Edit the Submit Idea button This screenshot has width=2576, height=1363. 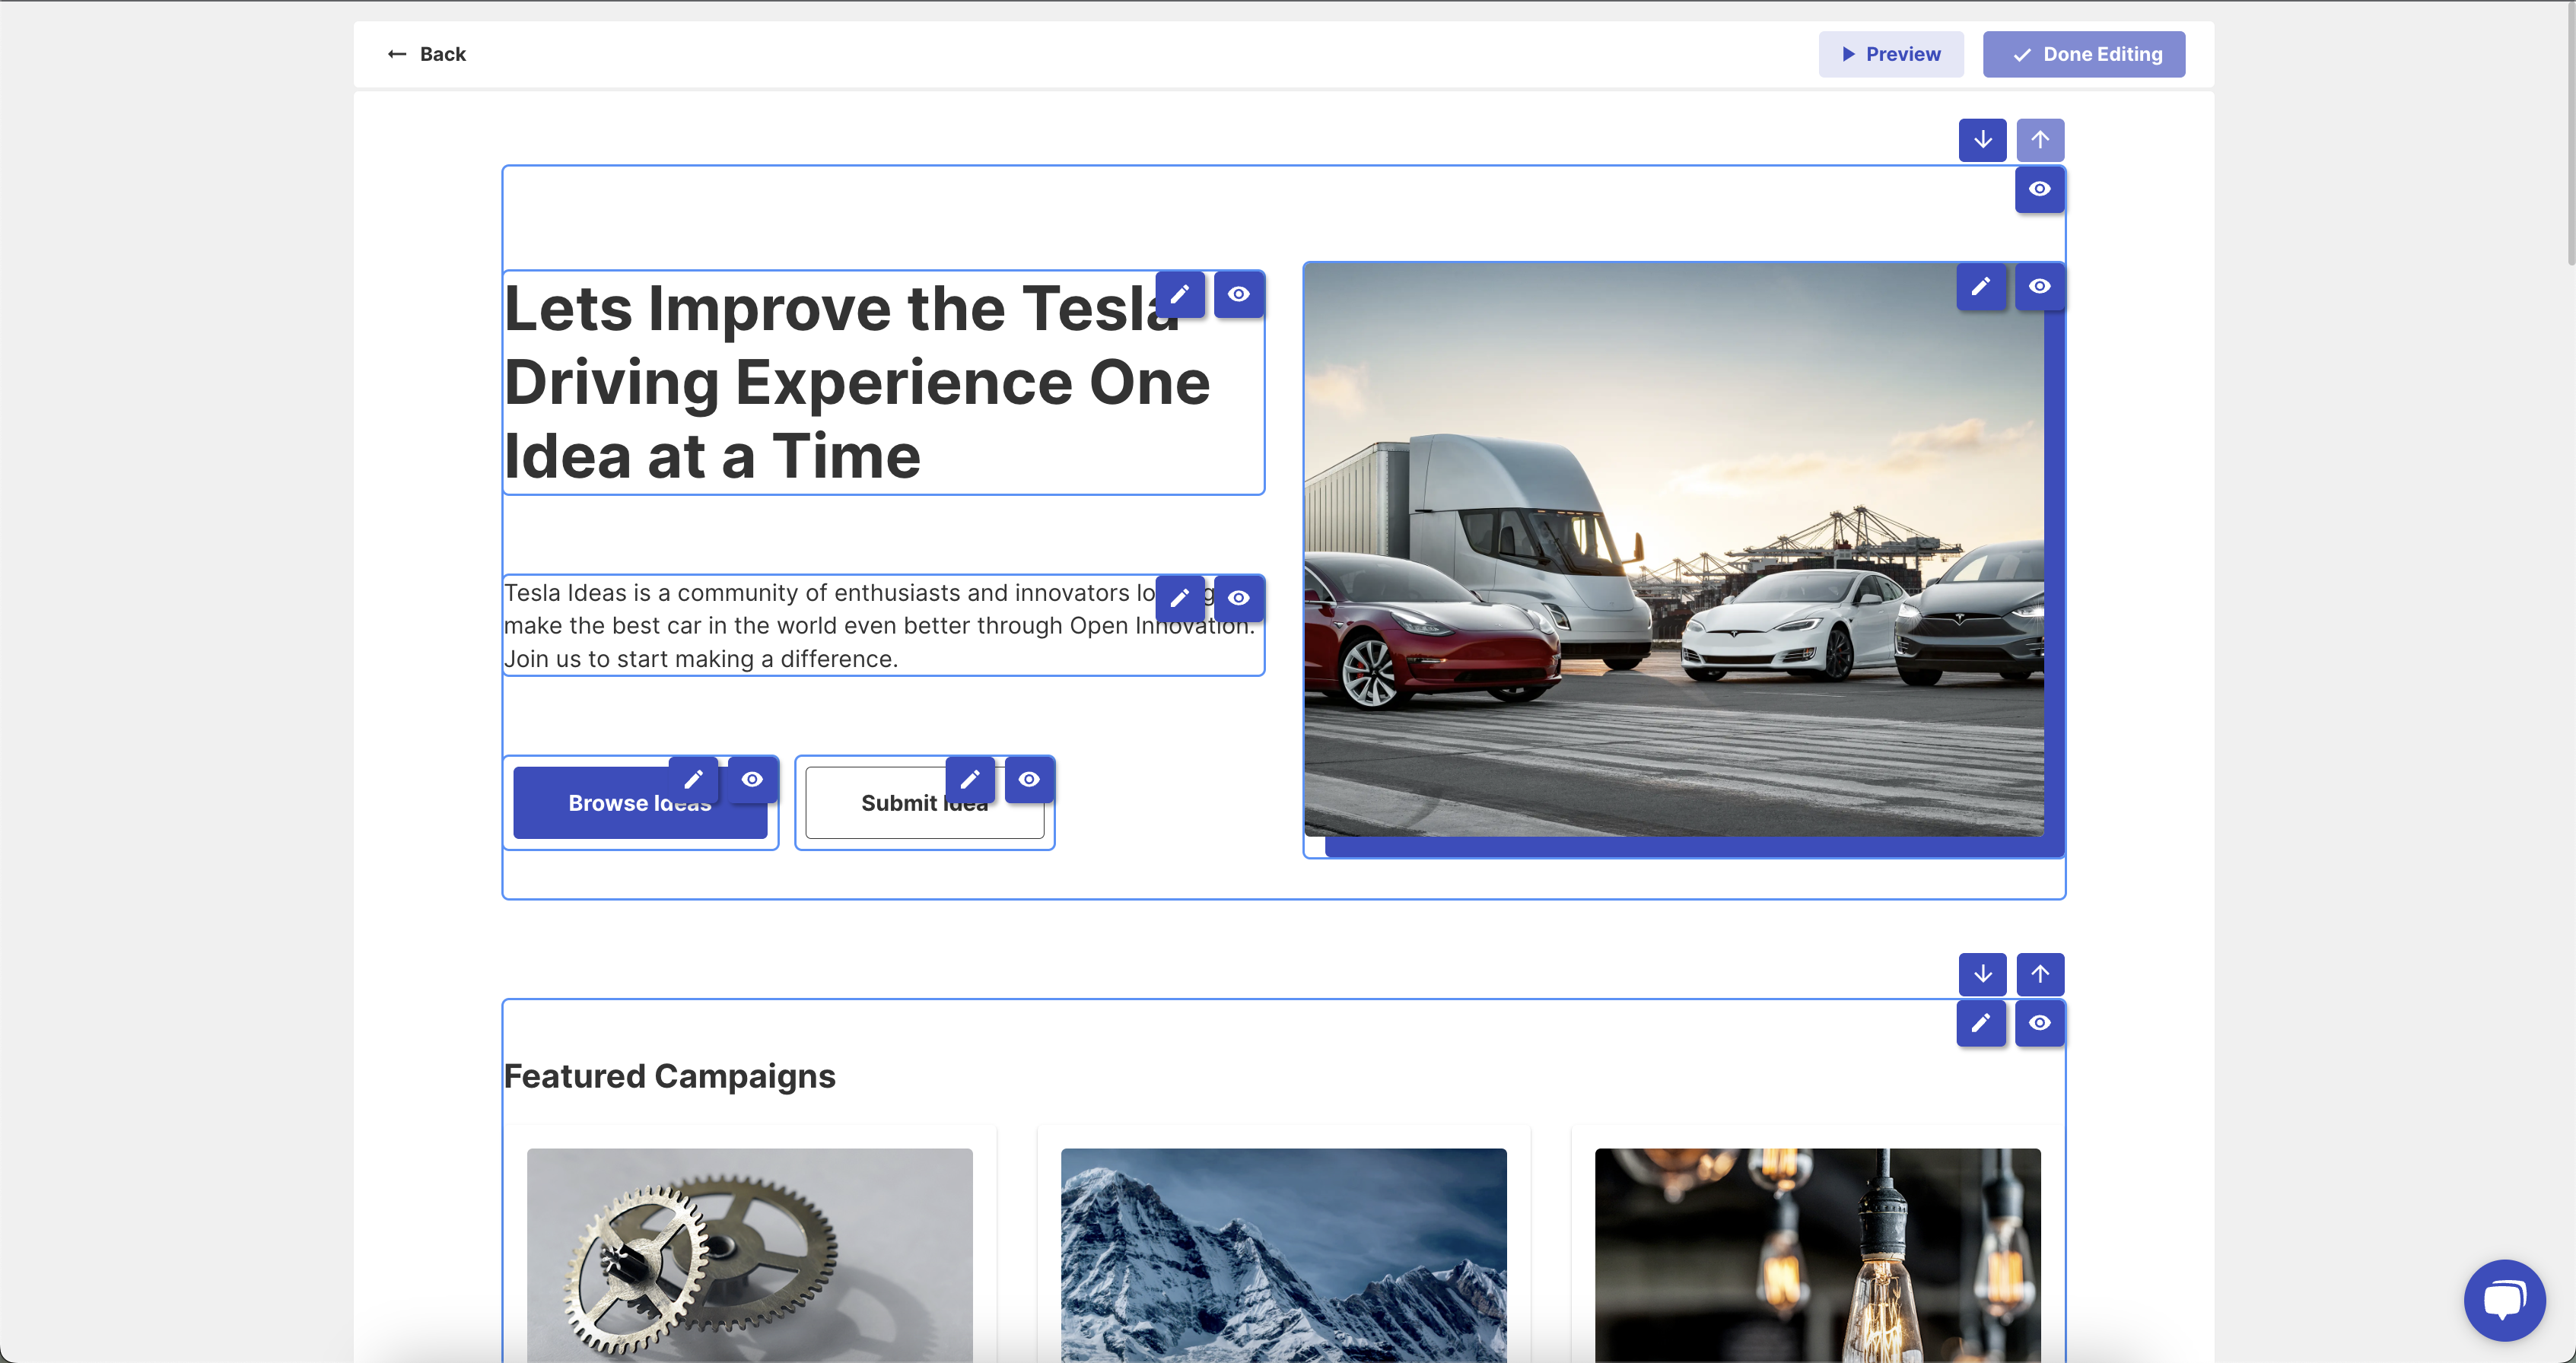coord(971,779)
